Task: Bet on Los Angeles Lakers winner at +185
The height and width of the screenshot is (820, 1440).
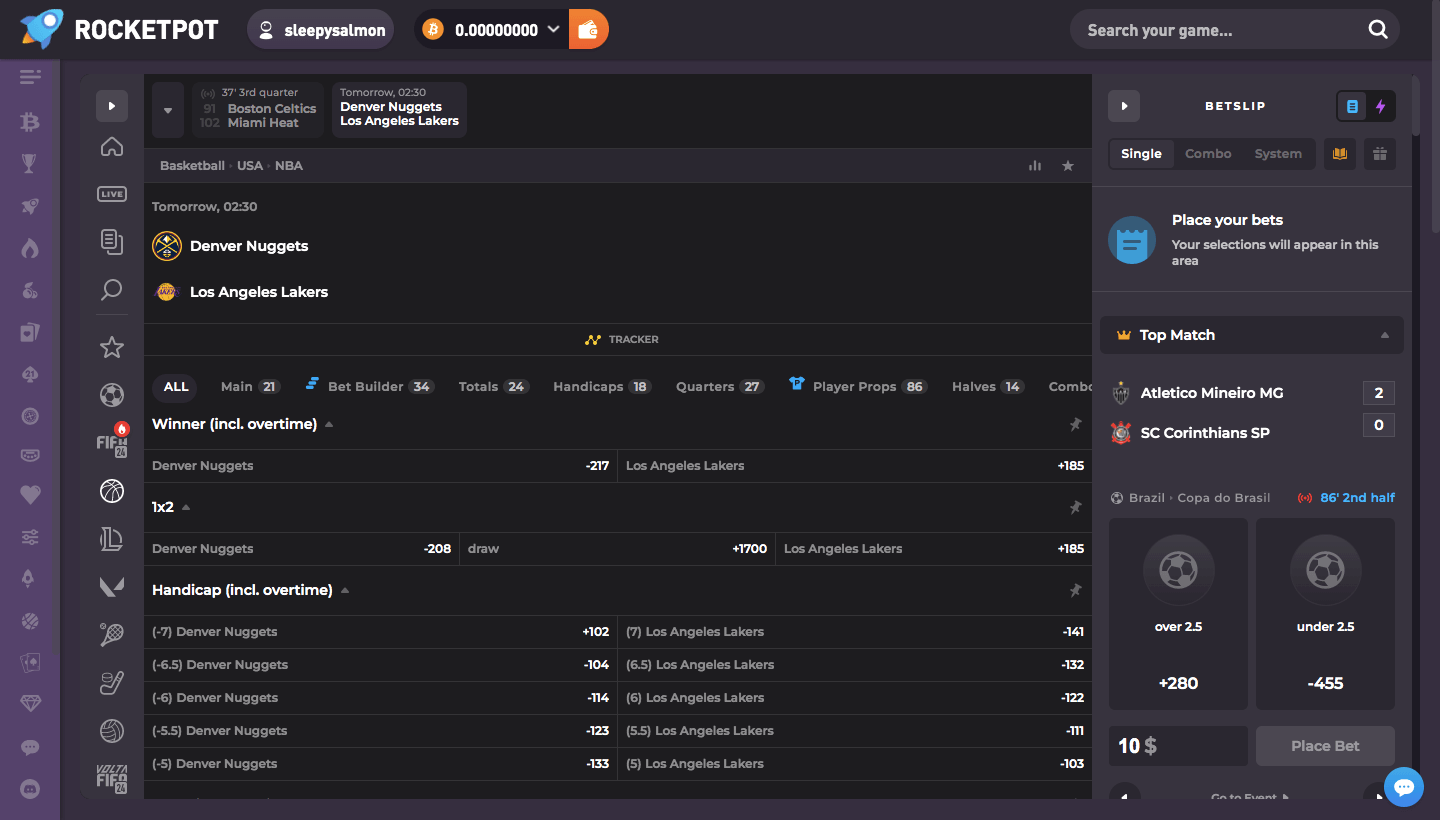Action: (x=855, y=466)
